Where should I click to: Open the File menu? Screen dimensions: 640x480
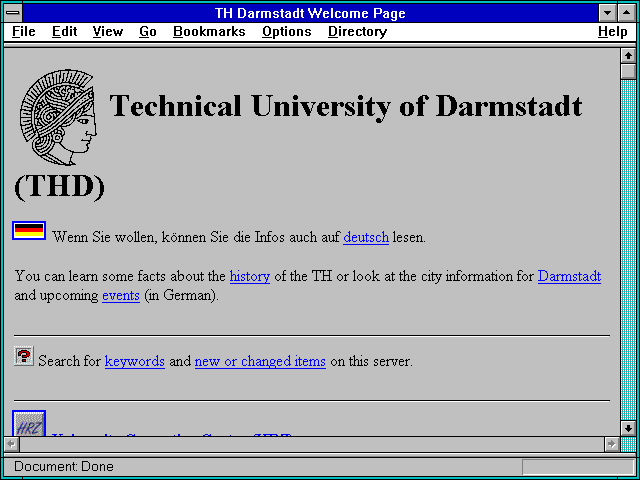click(x=23, y=31)
